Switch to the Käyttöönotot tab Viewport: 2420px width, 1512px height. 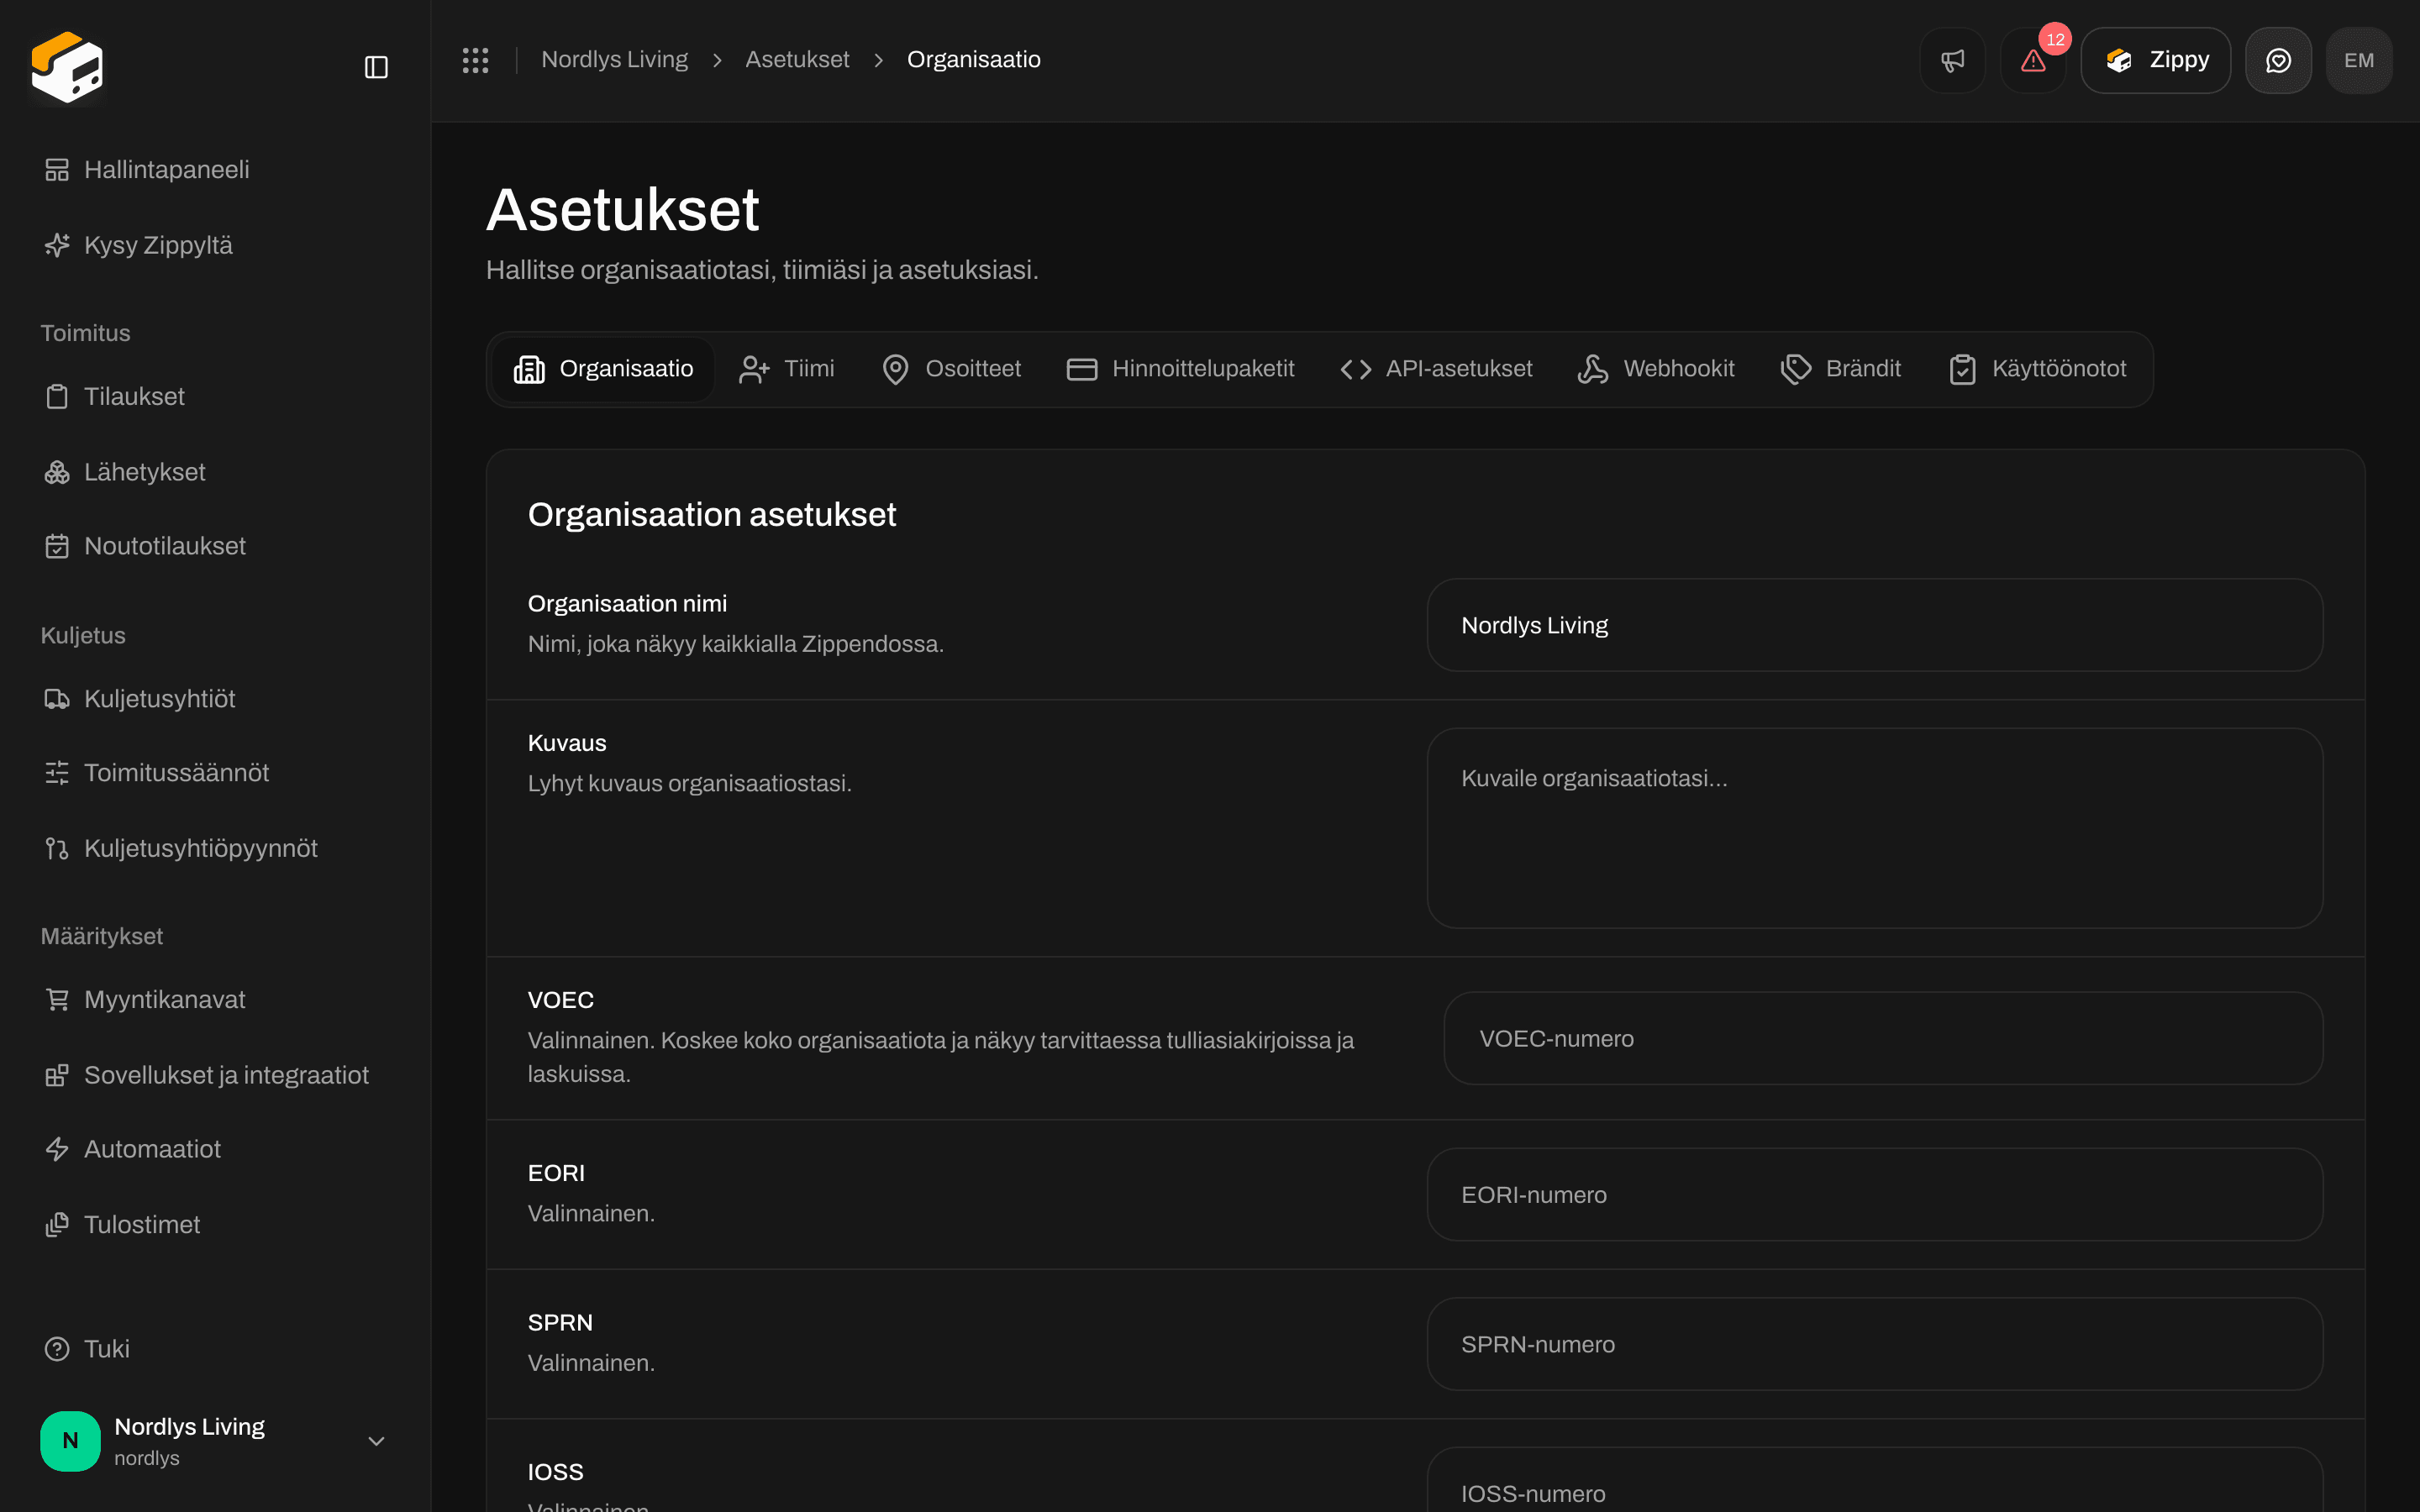pos(2038,369)
